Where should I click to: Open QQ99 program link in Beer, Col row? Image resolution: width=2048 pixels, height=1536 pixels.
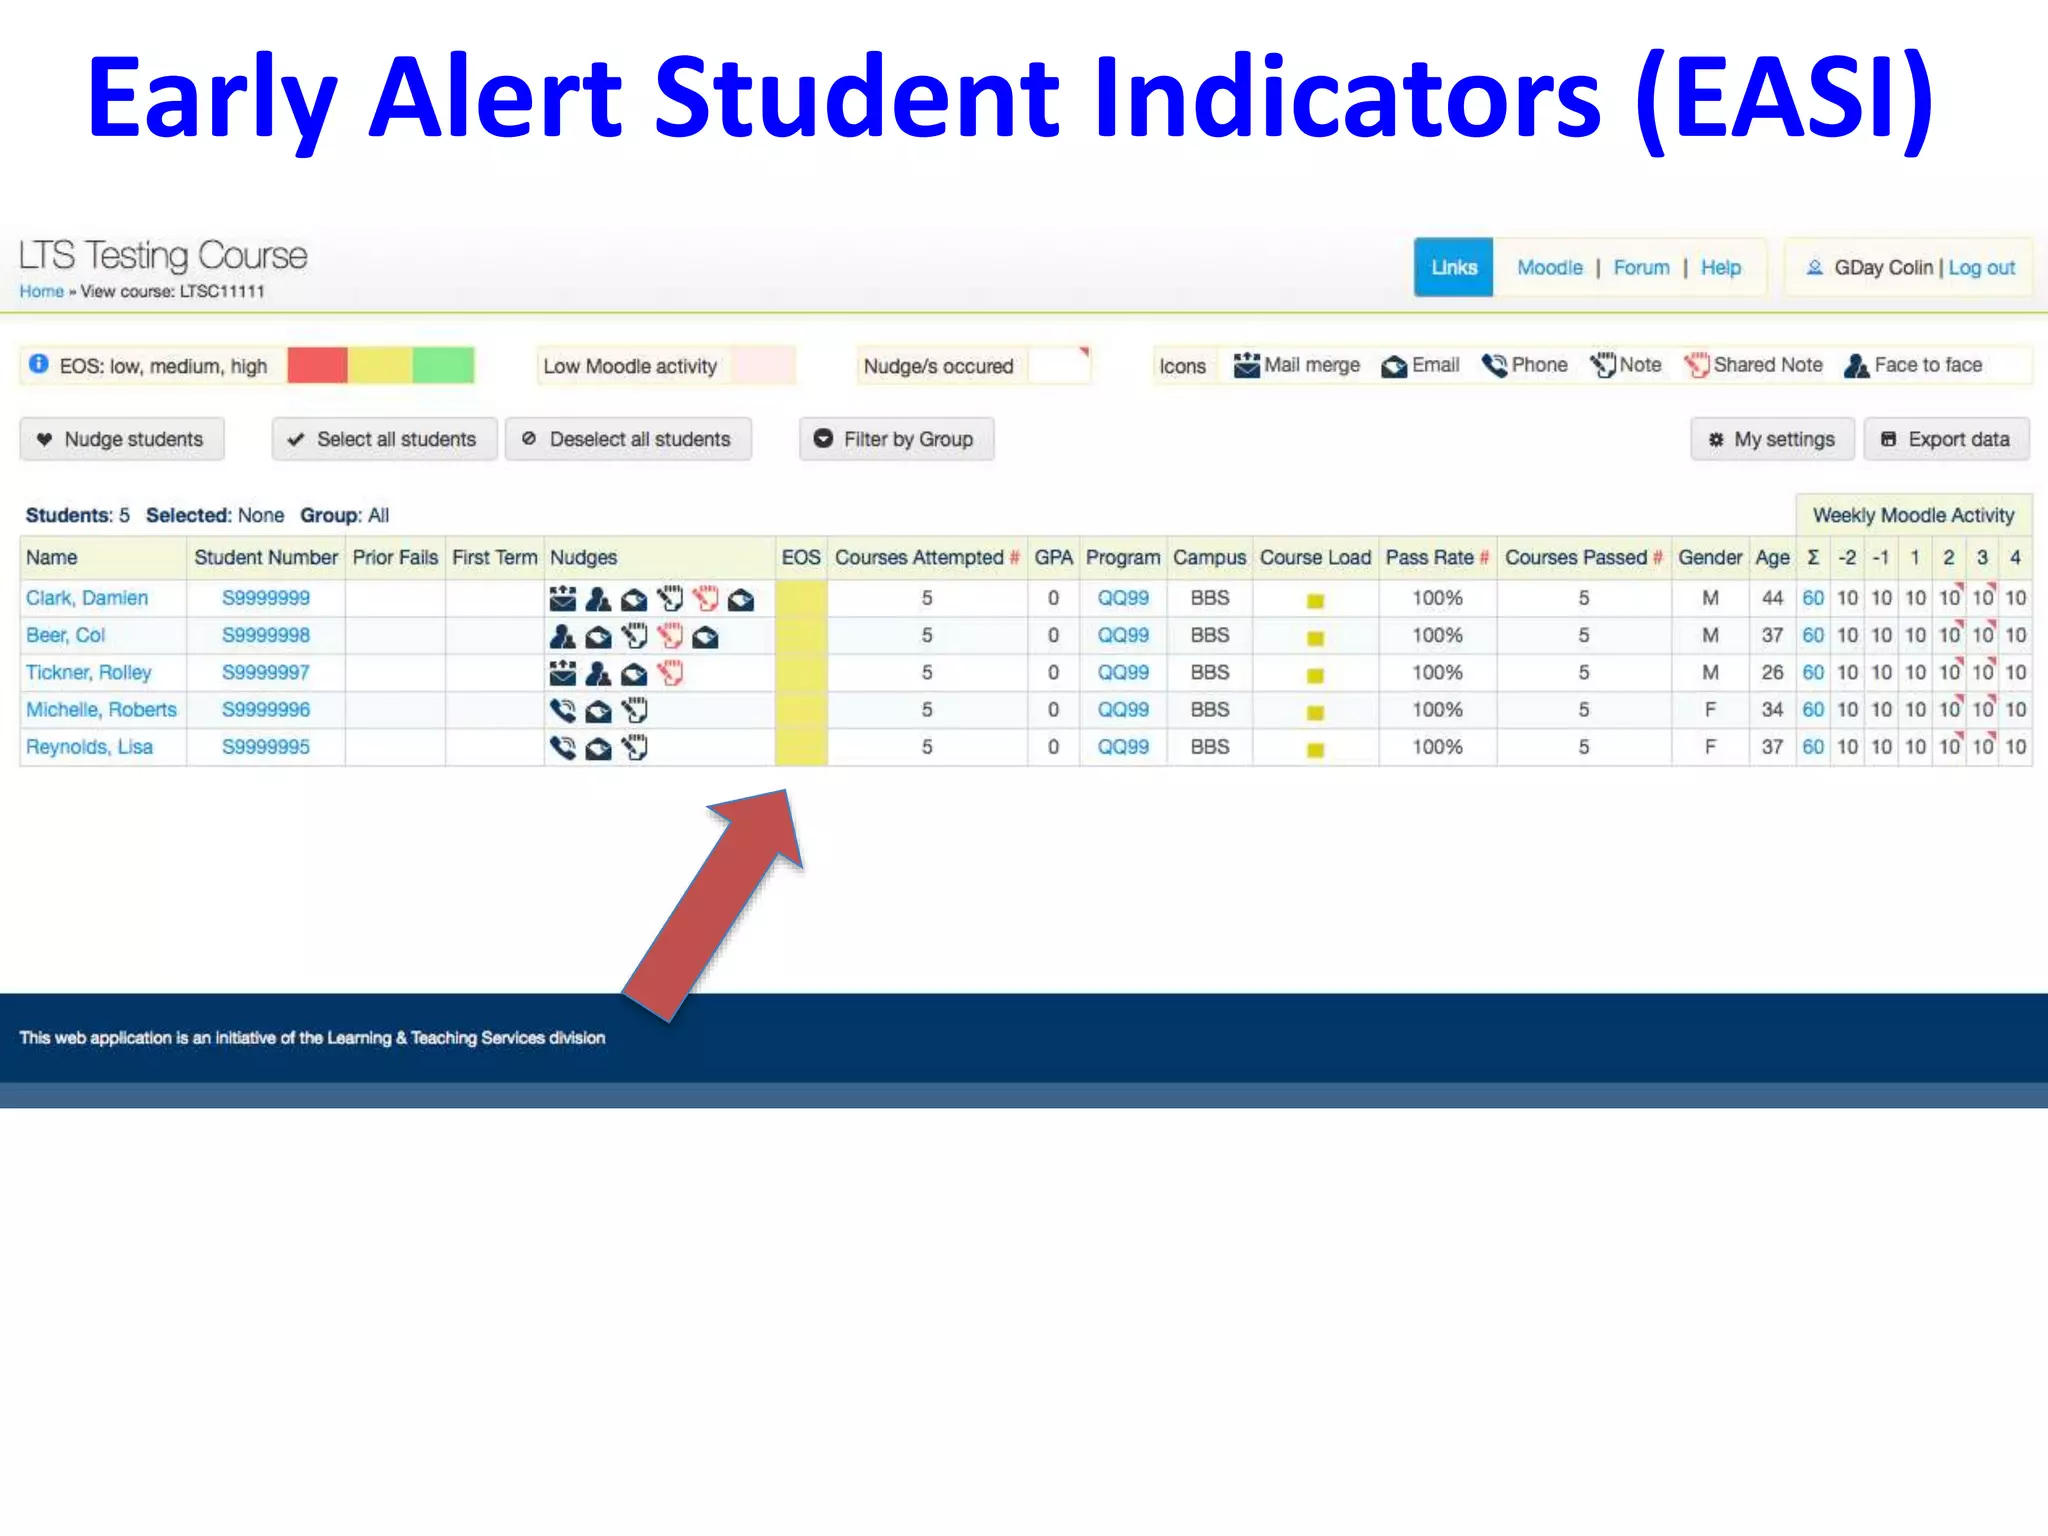coord(1123,635)
